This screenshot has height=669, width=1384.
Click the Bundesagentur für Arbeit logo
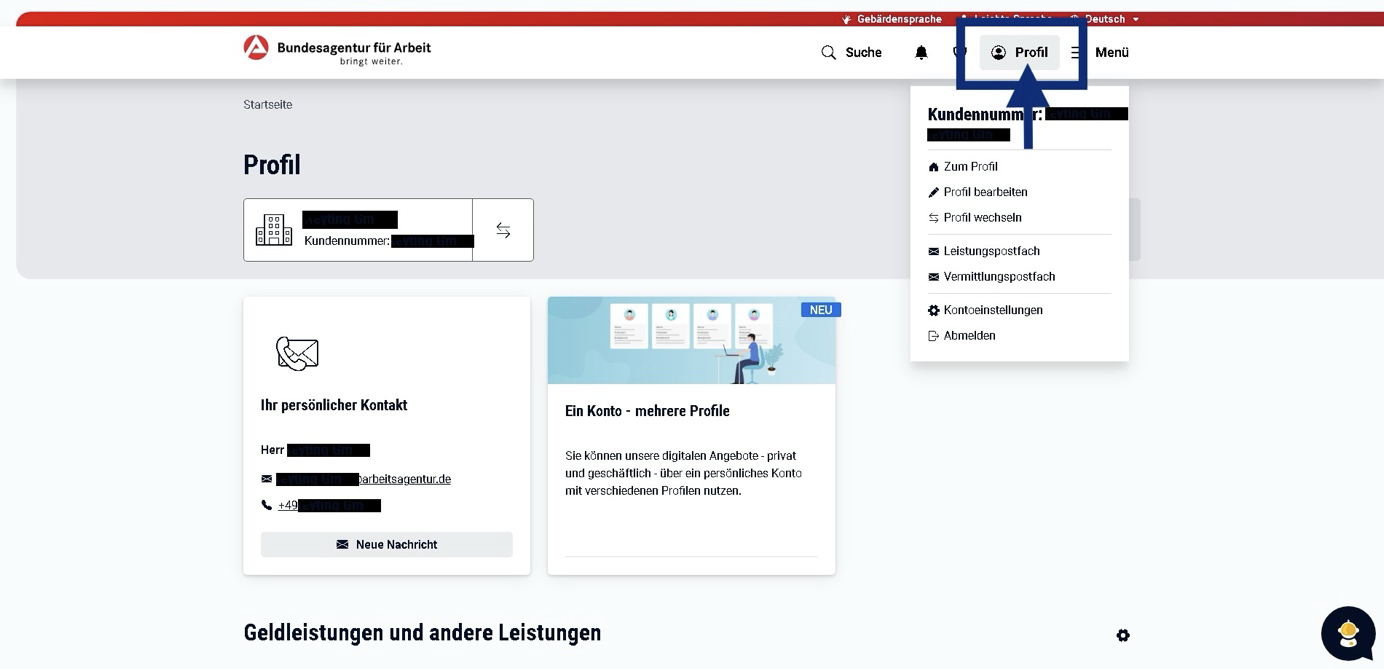click(x=256, y=48)
